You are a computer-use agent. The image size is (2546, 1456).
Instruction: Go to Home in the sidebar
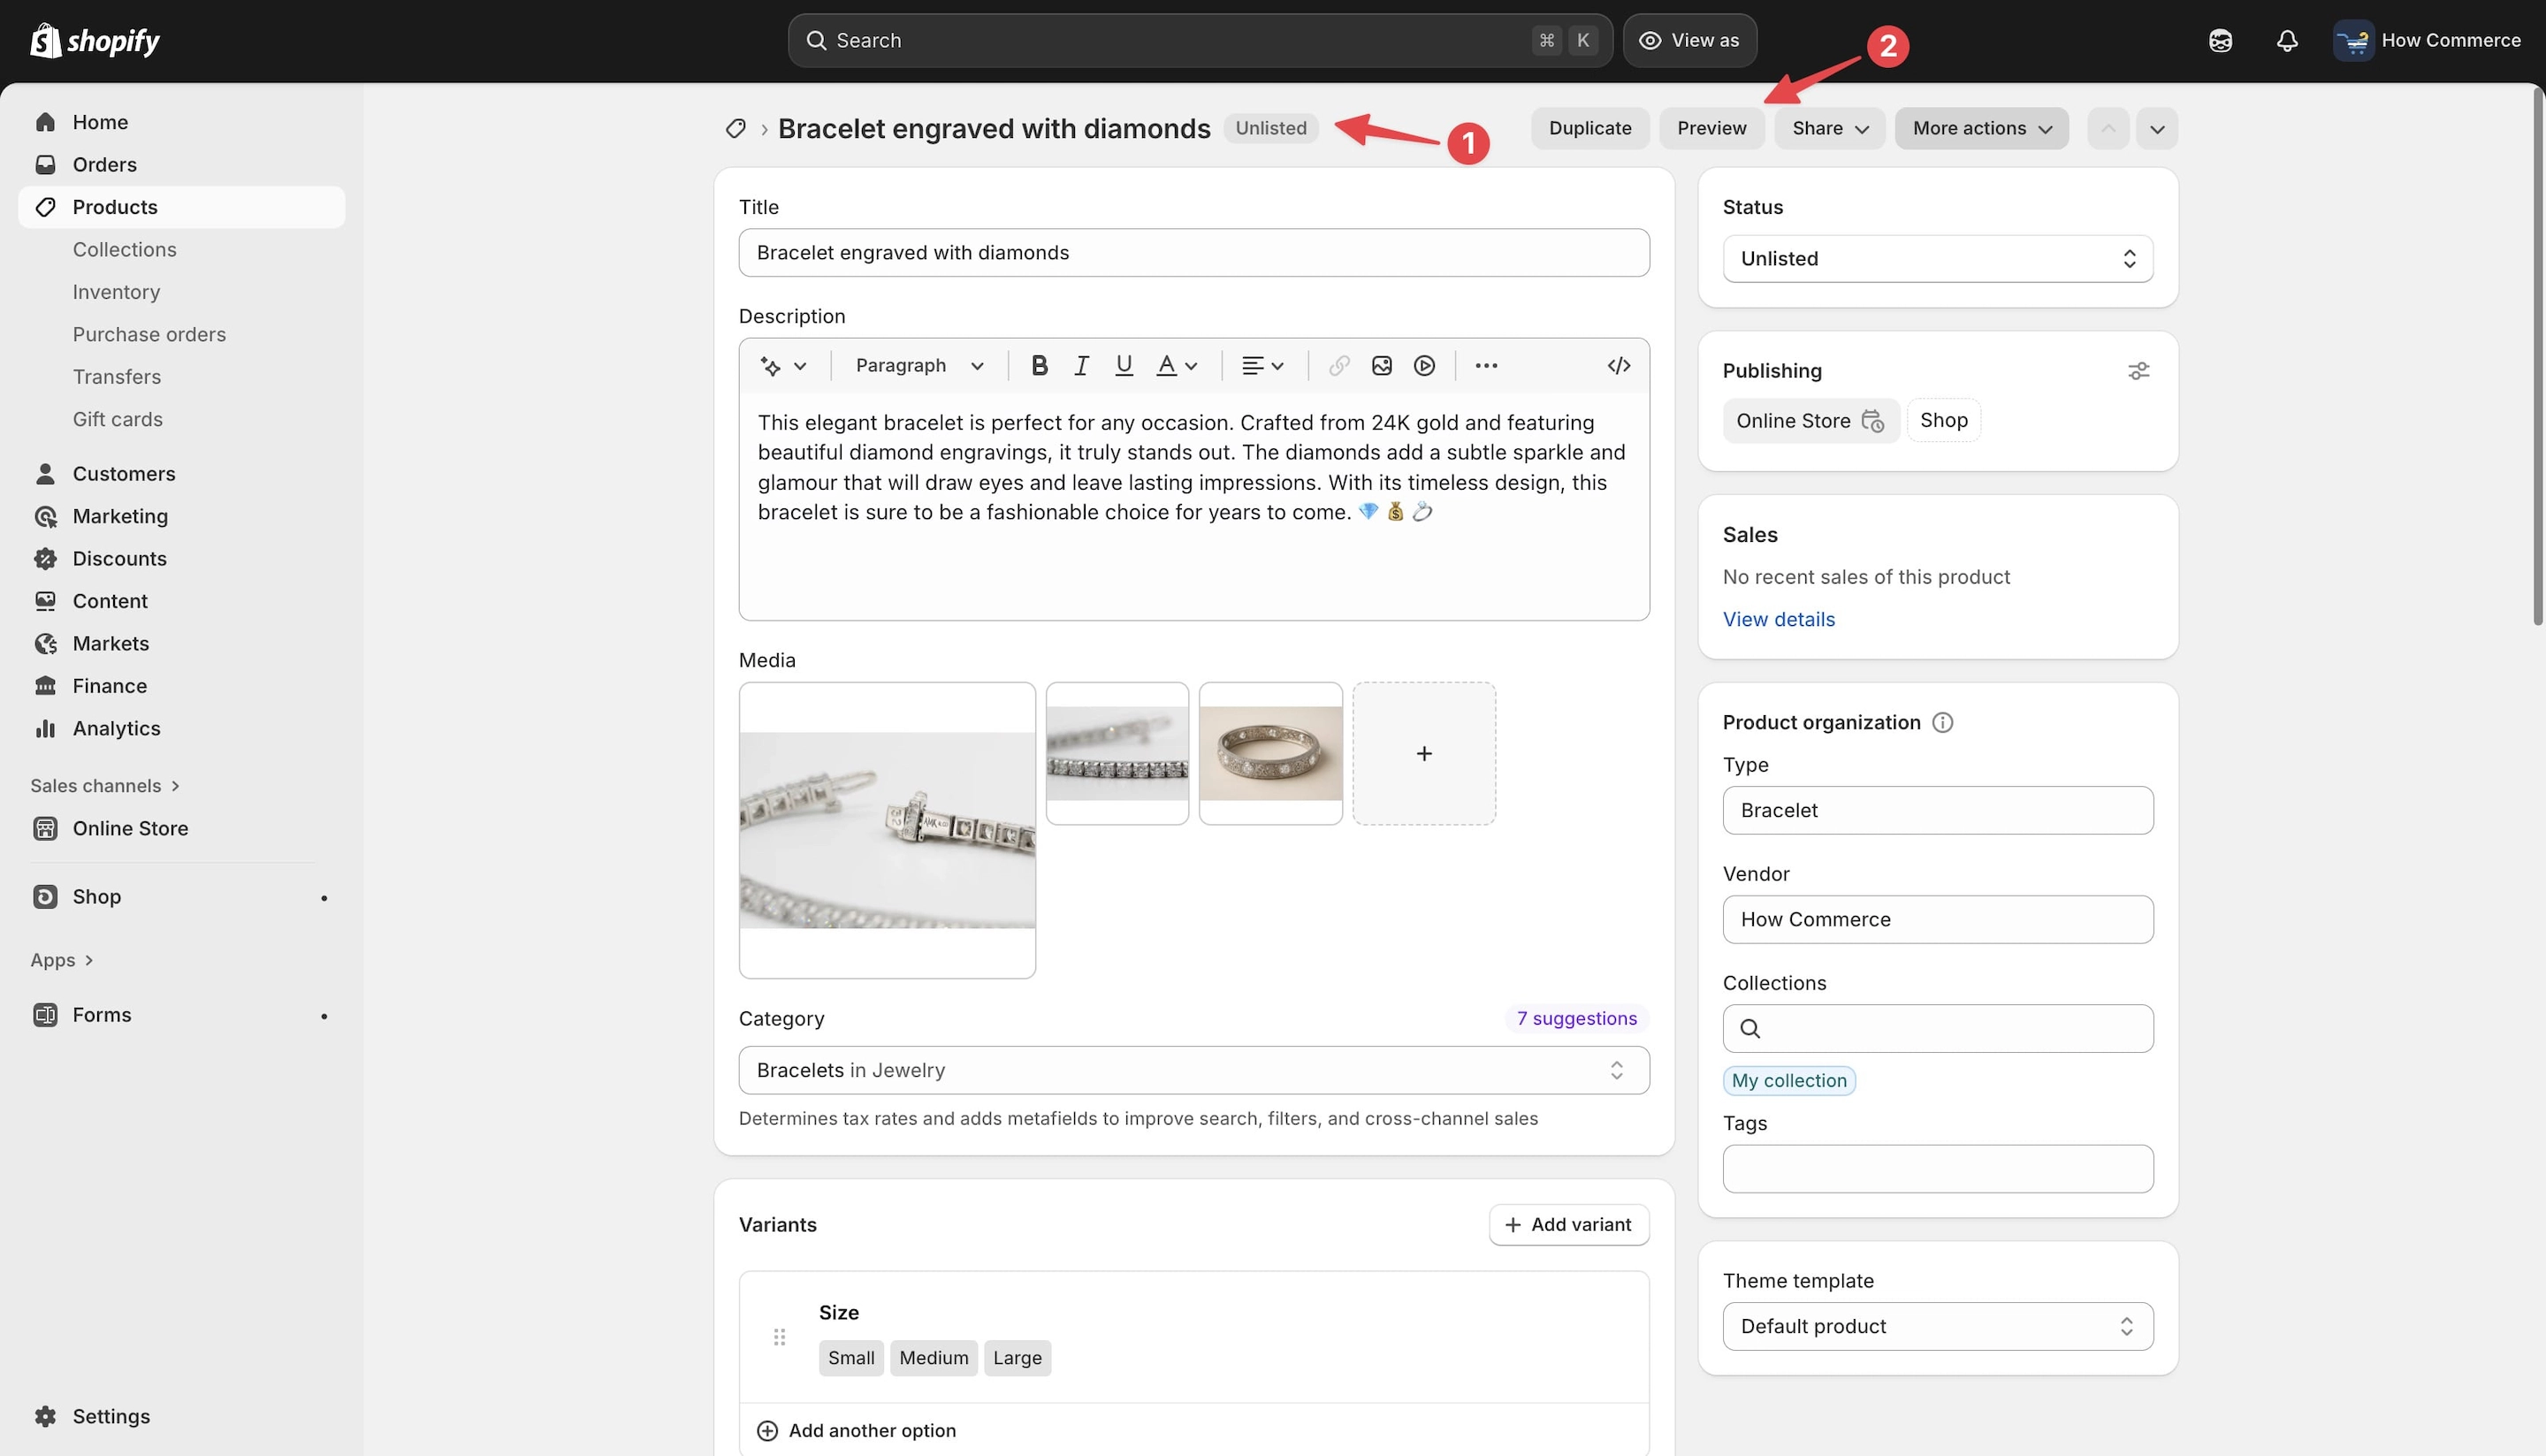tap(181, 122)
